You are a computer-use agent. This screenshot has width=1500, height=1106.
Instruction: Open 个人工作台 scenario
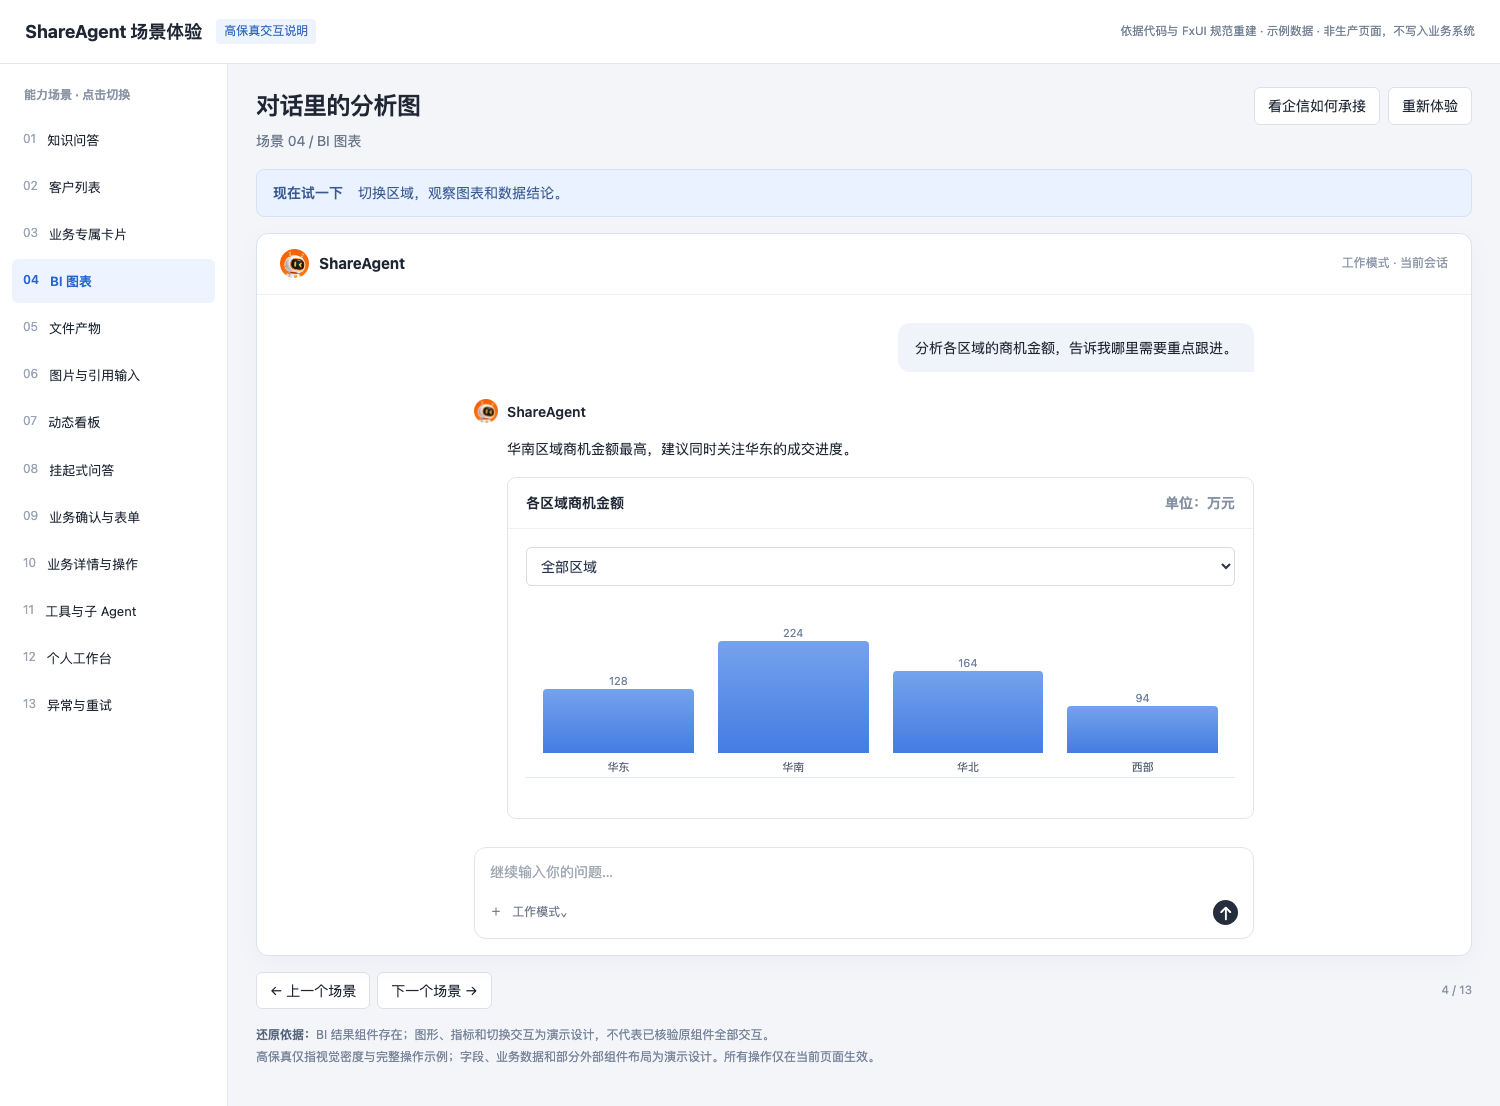(113, 658)
